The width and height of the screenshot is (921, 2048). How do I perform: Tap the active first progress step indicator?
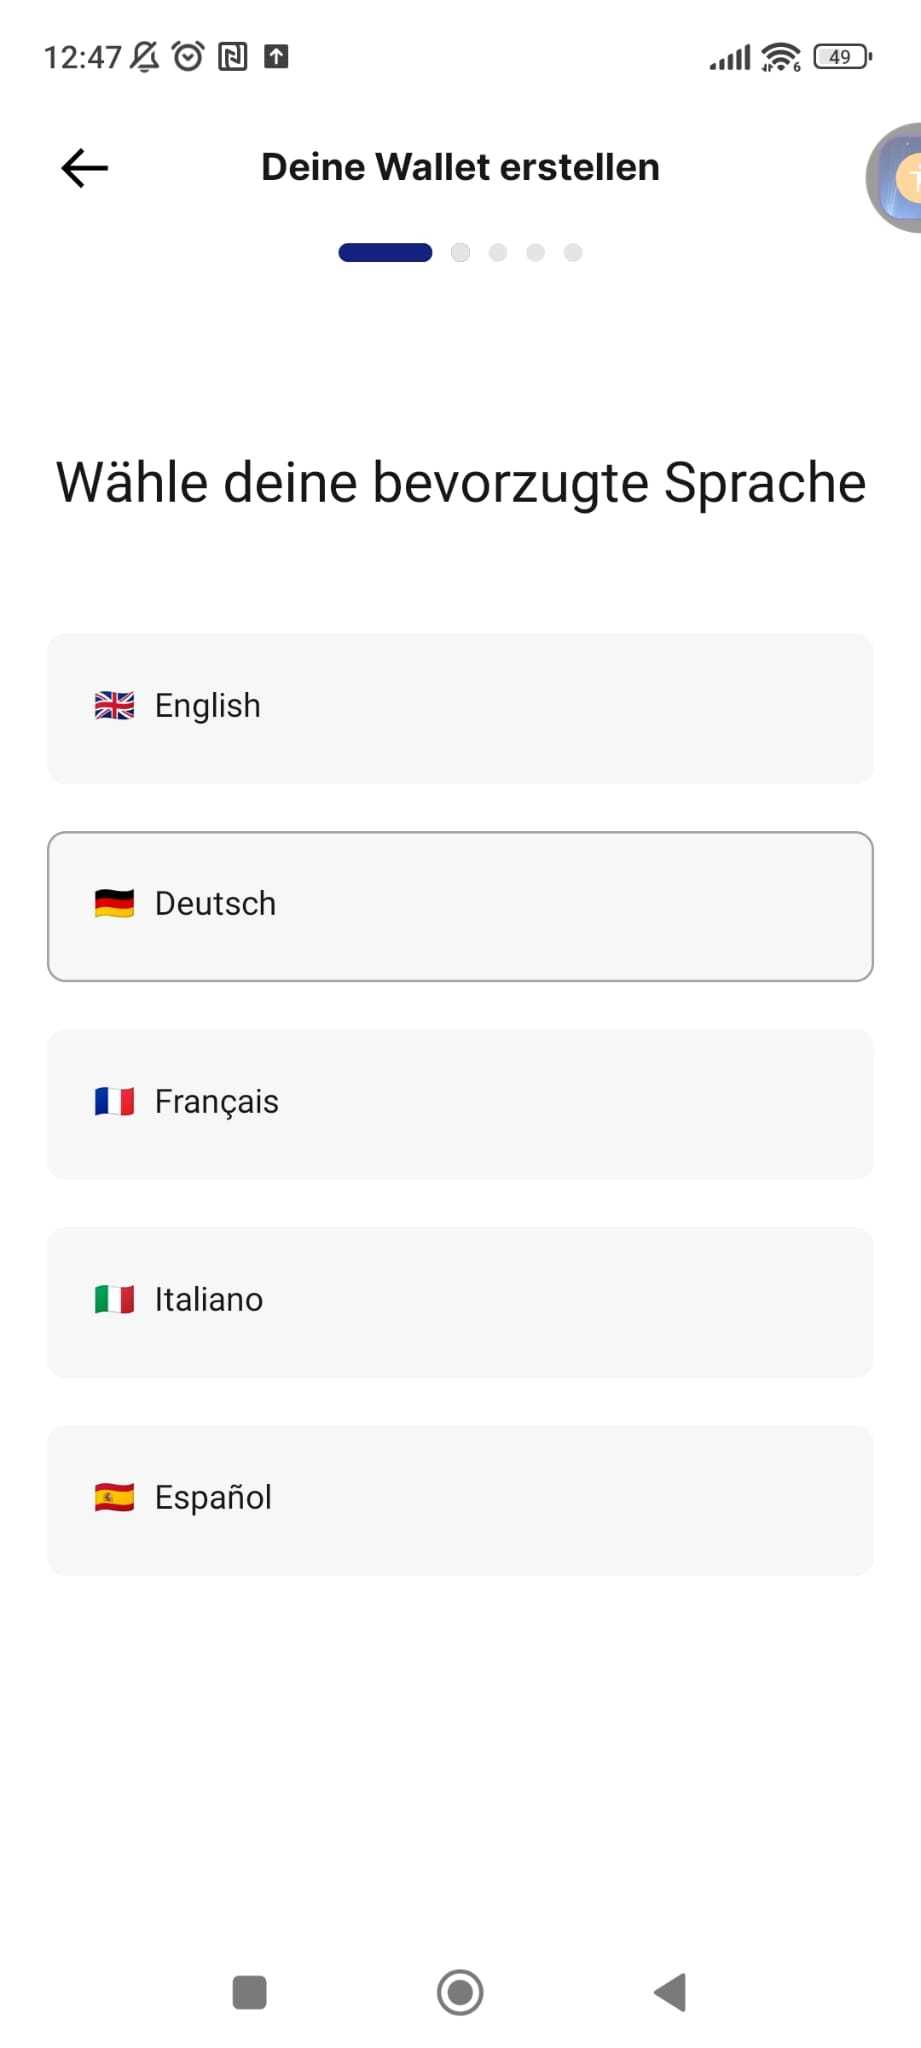coord(385,253)
